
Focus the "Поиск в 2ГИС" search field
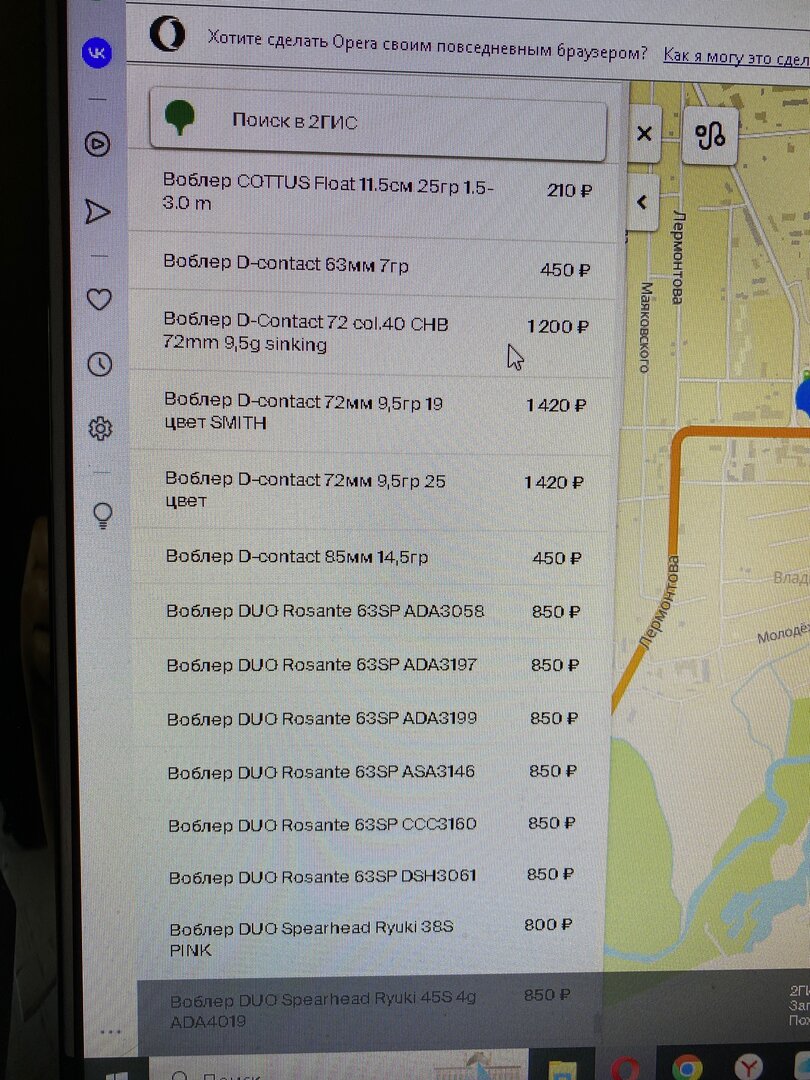point(377,123)
